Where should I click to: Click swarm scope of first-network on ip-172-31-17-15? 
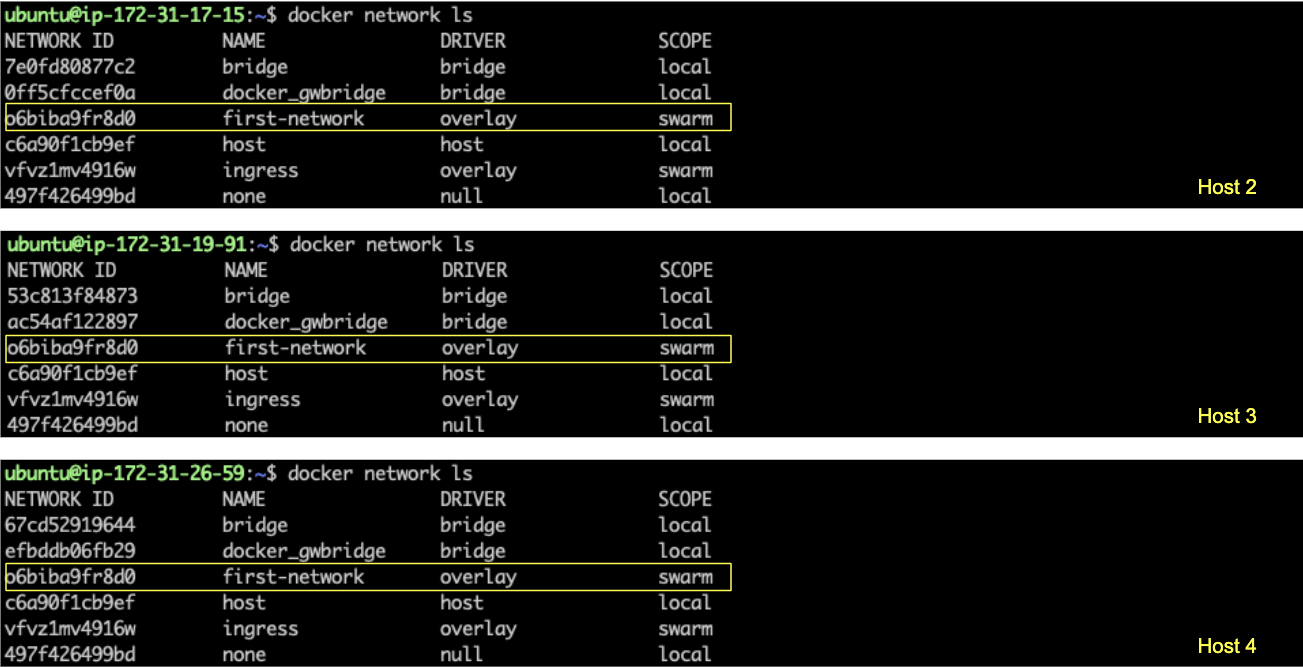tap(685, 119)
